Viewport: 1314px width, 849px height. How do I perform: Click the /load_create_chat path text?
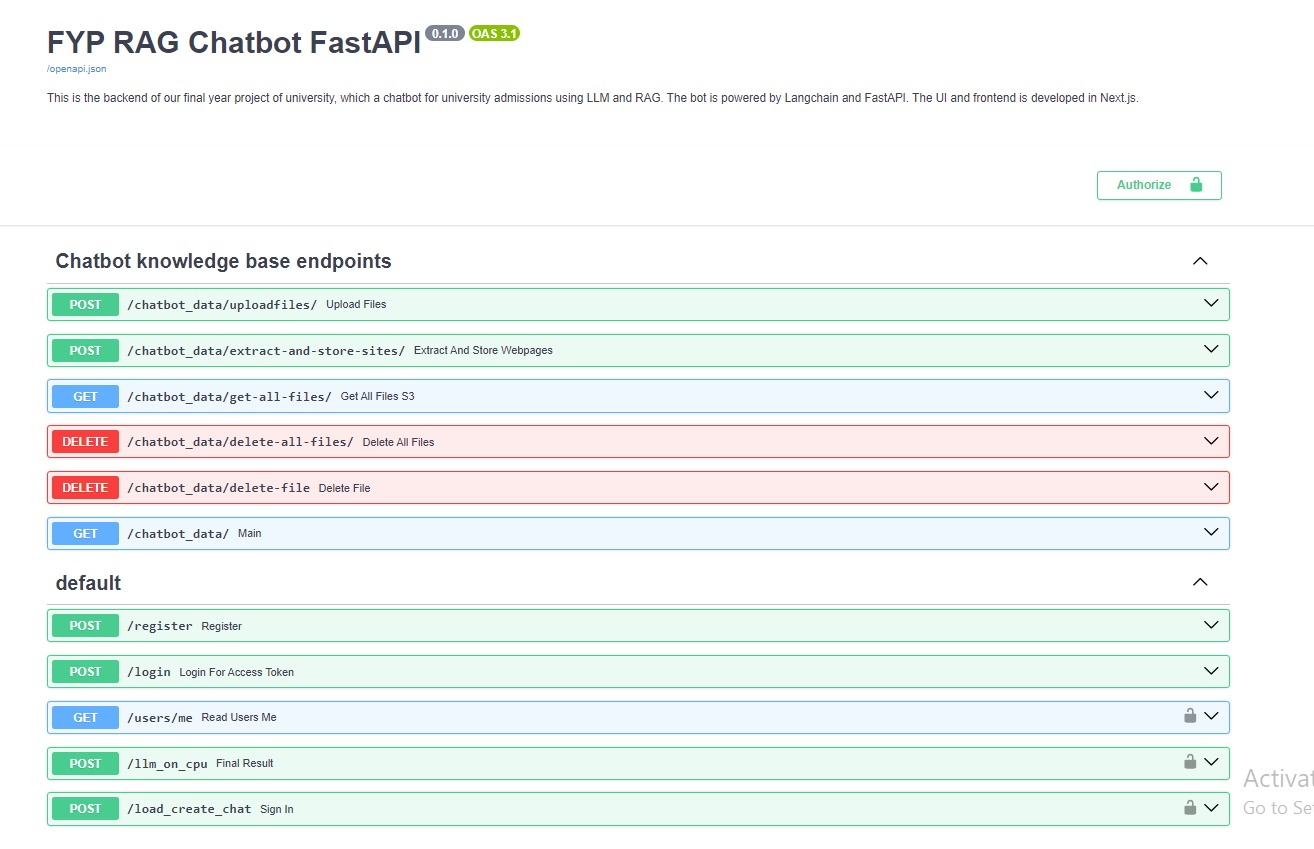(x=189, y=809)
